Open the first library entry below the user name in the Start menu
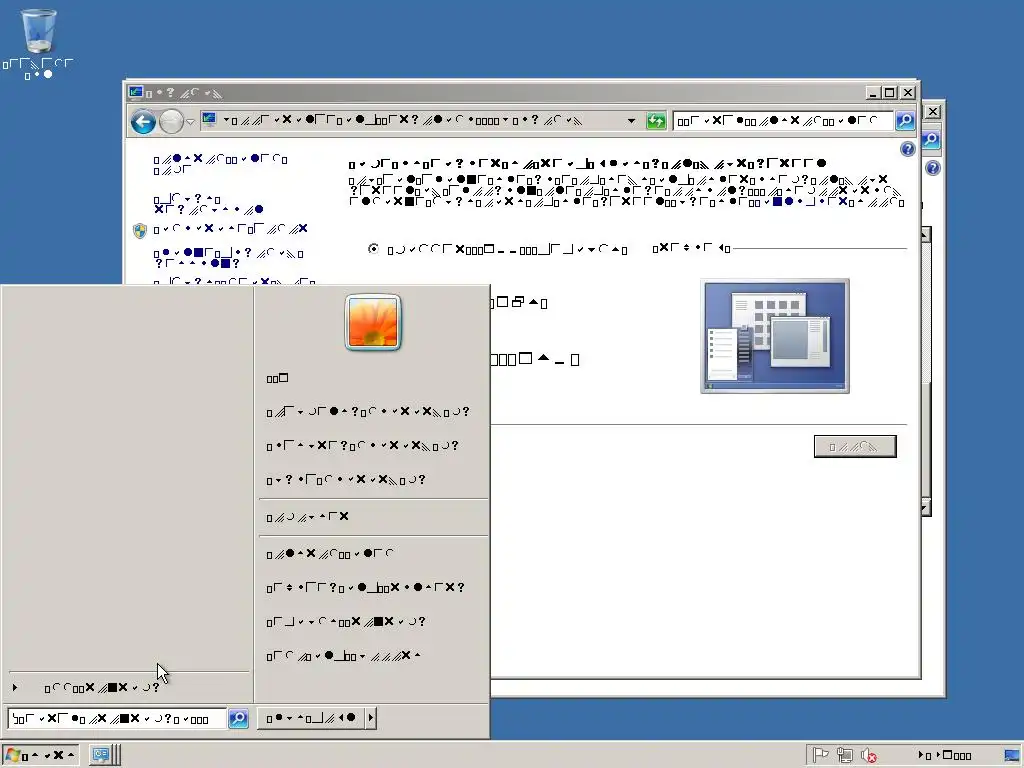 (x=368, y=412)
